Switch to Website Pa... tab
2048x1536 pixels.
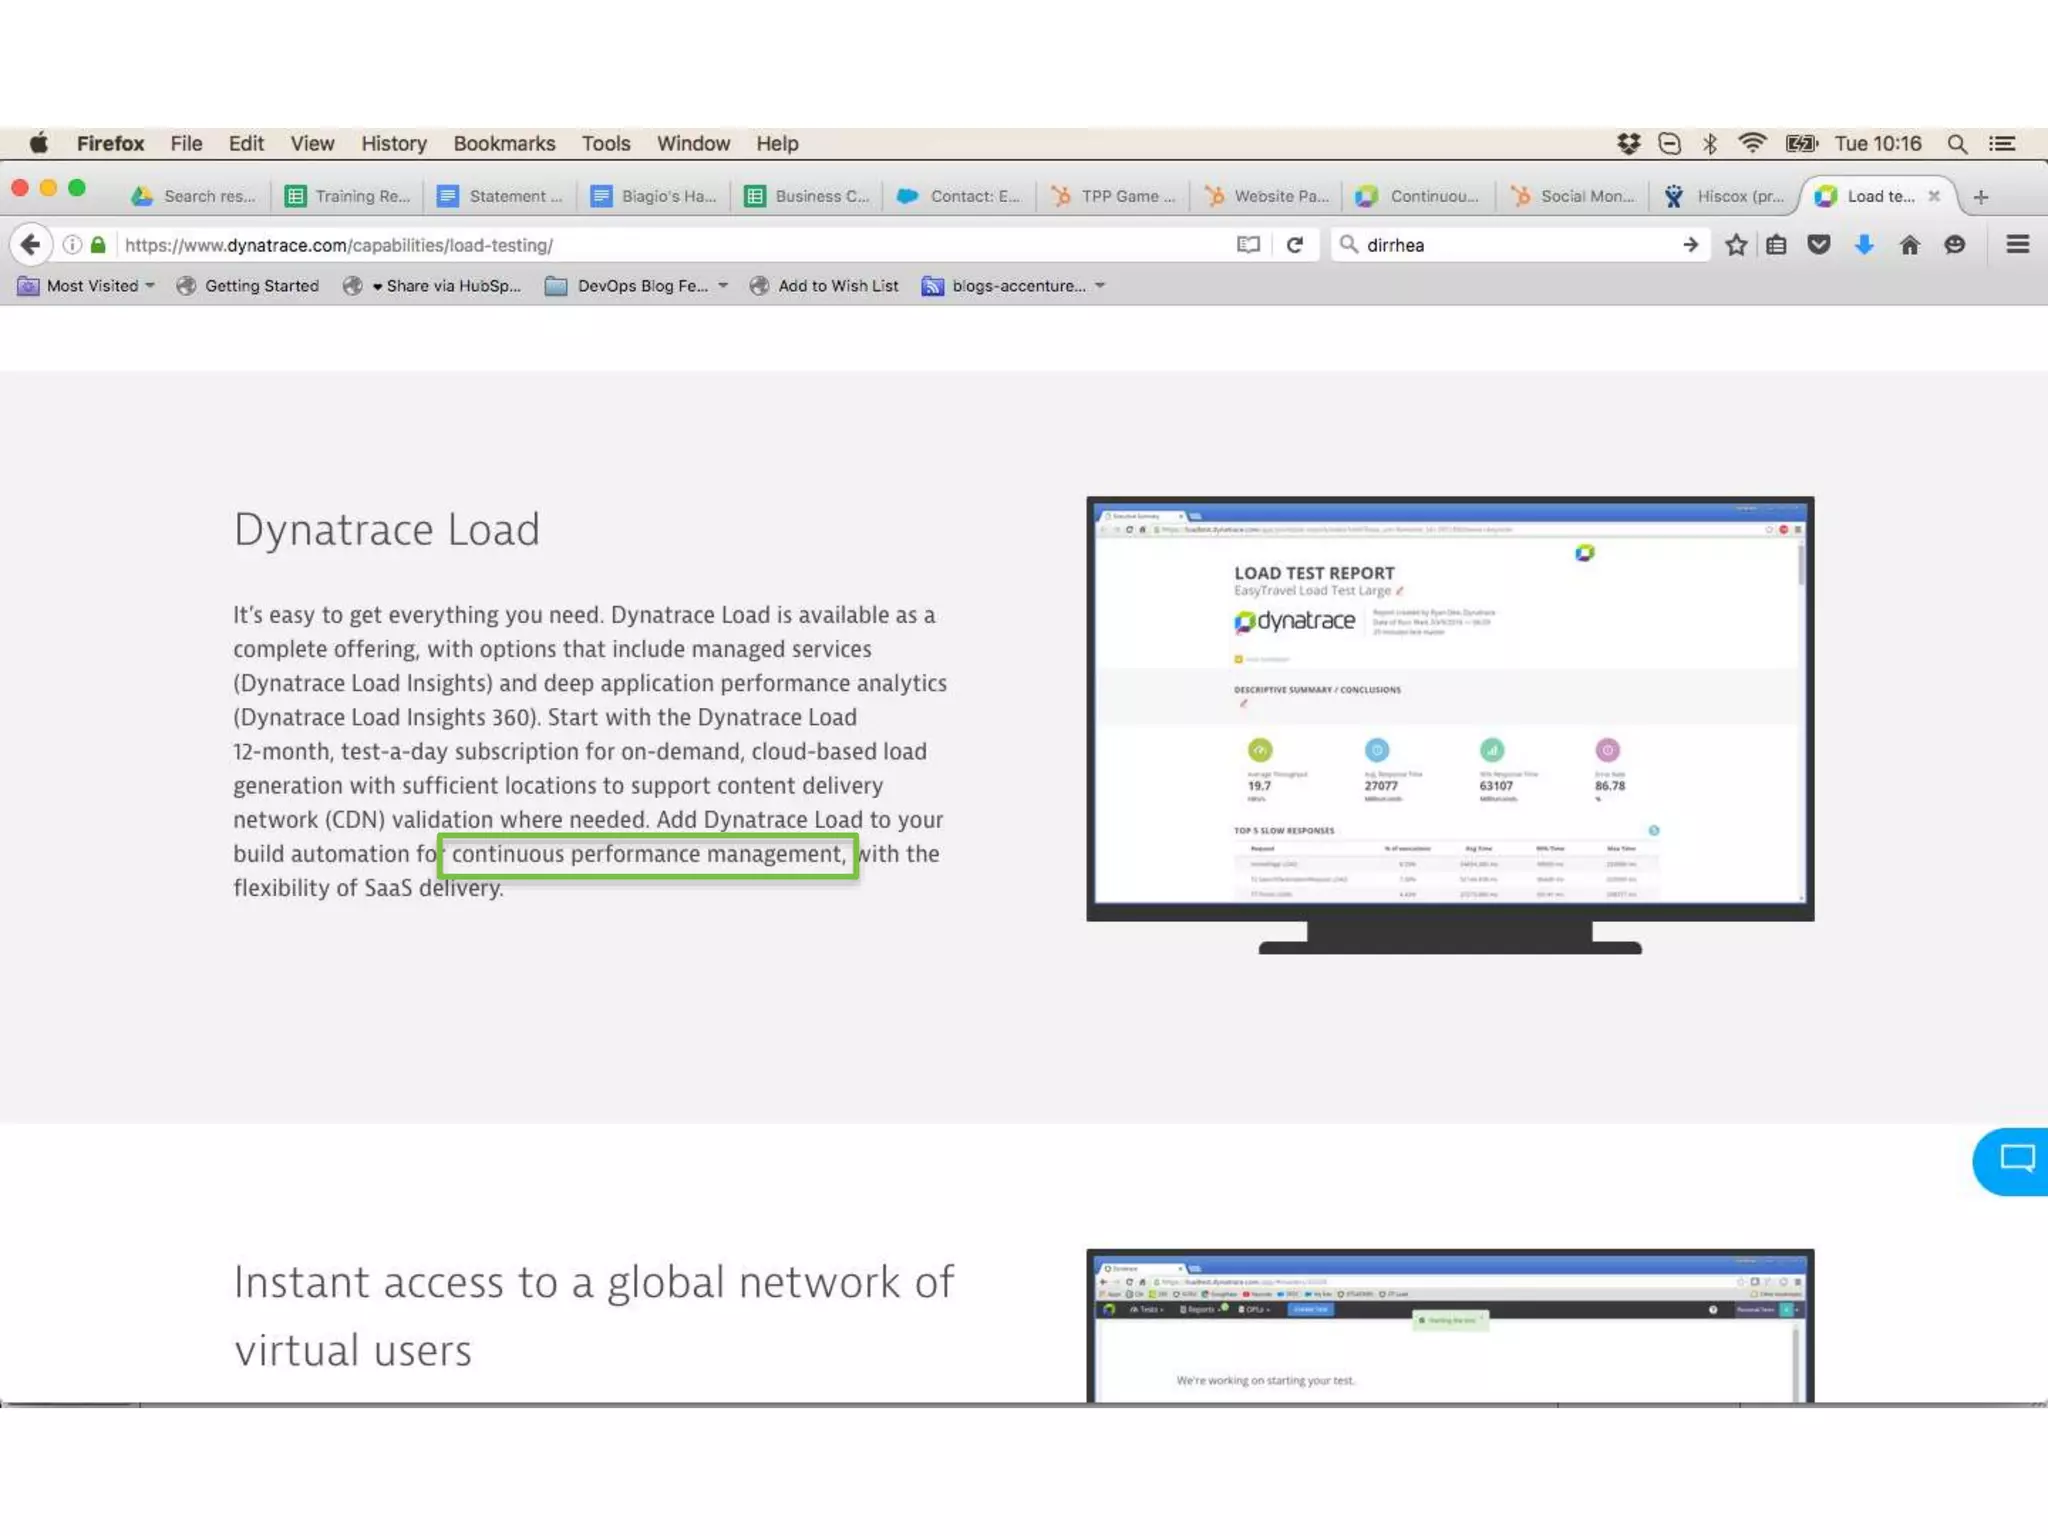[x=1267, y=196]
